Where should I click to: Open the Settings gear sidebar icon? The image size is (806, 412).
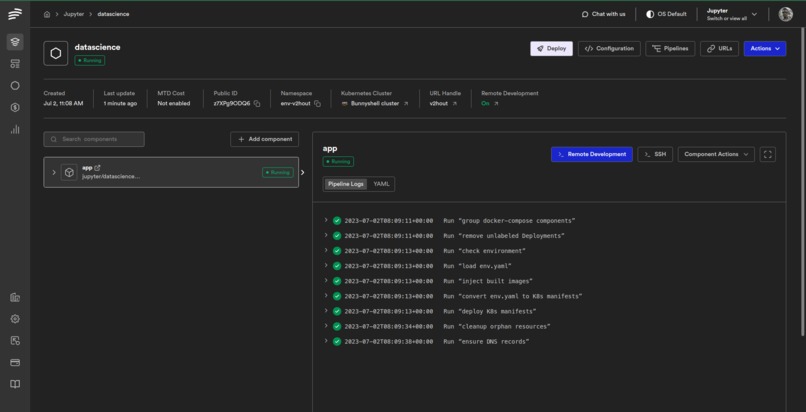(15, 319)
